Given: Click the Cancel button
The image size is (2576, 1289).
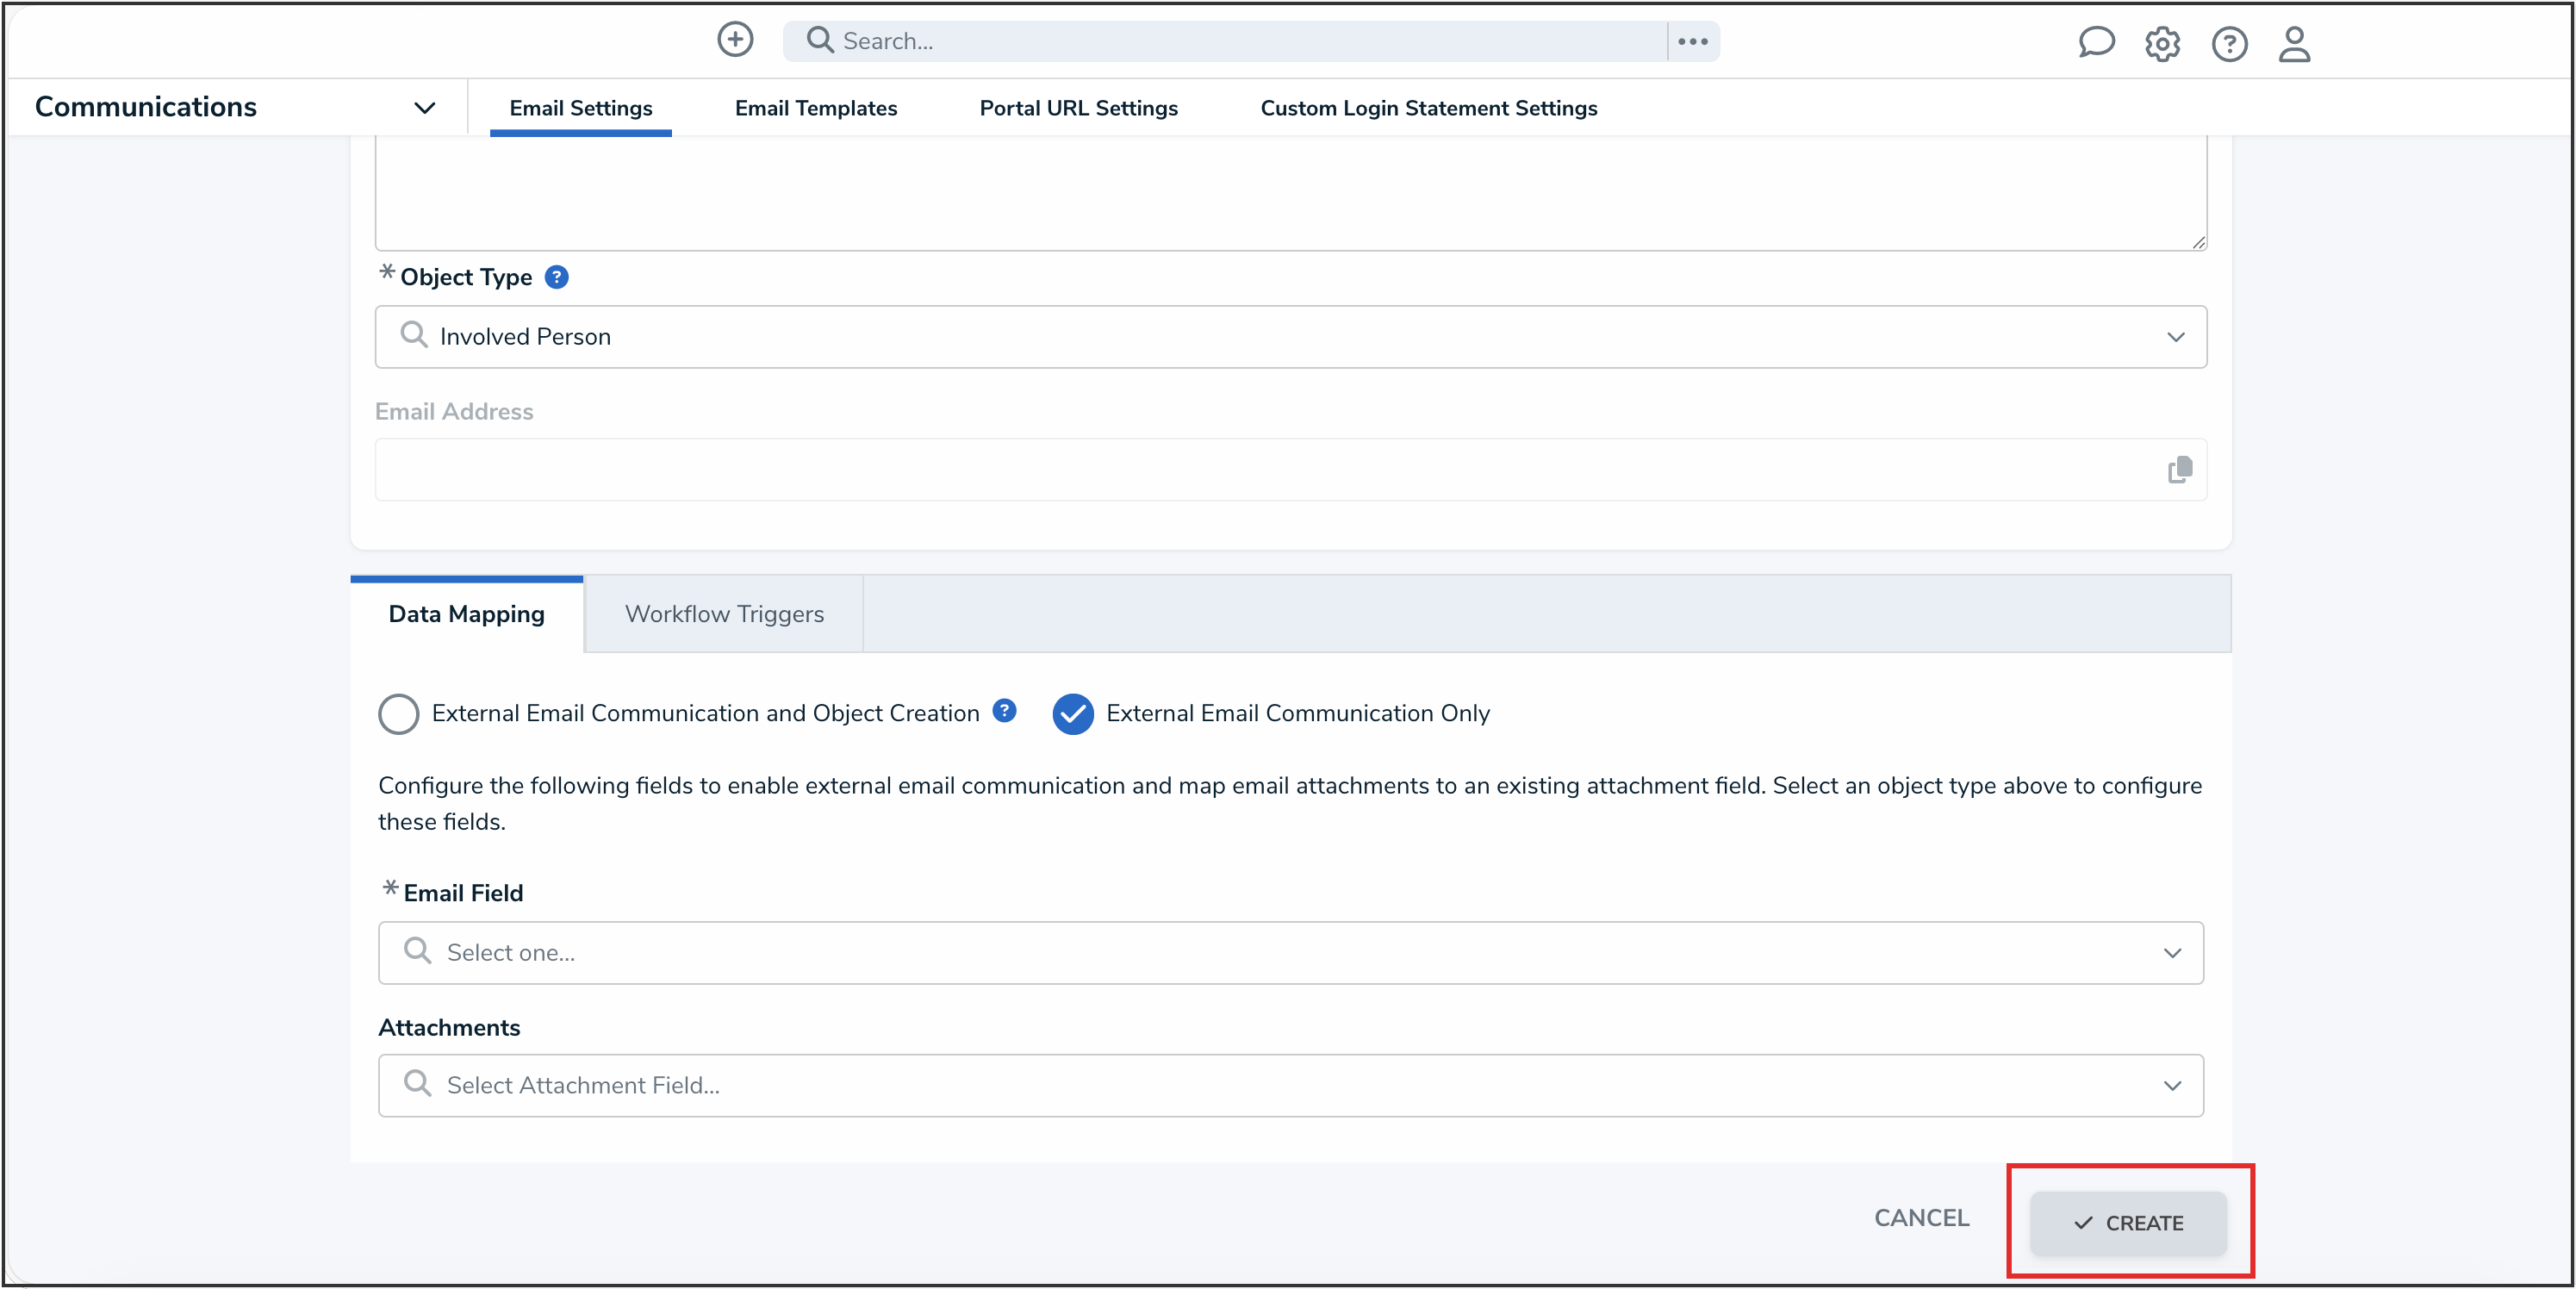Looking at the screenshot, I should tap(1921, 1218).
